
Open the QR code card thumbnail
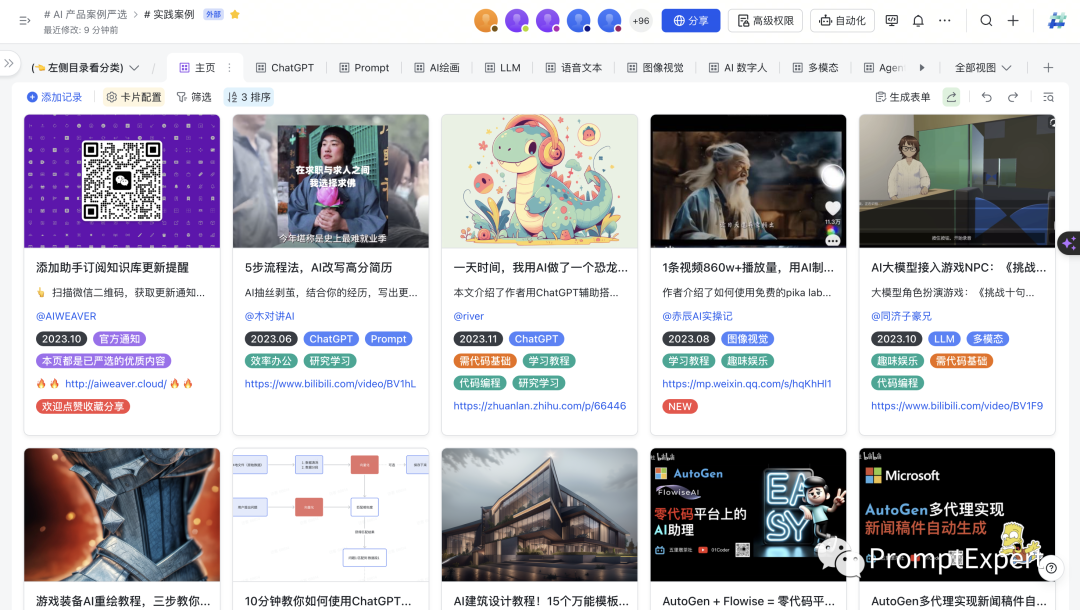[122, 181]
